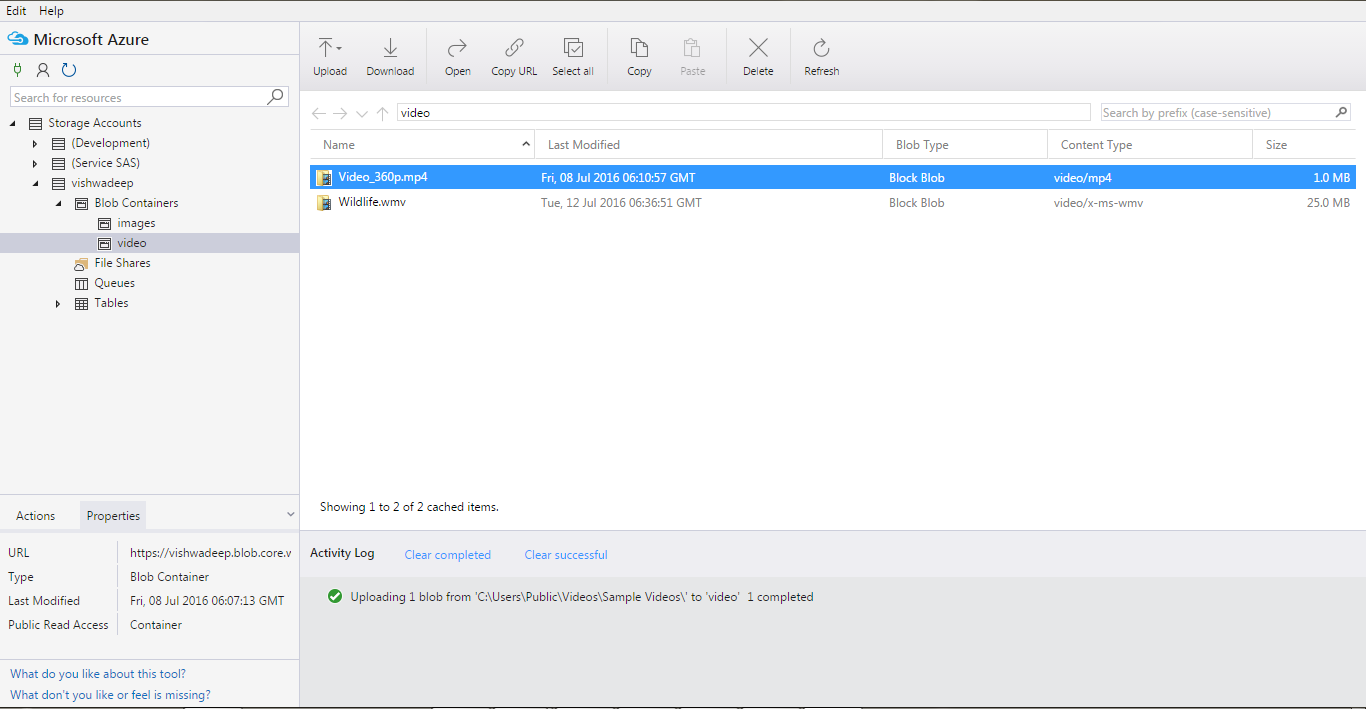Navigate back with left arrow

pos(318,113)
